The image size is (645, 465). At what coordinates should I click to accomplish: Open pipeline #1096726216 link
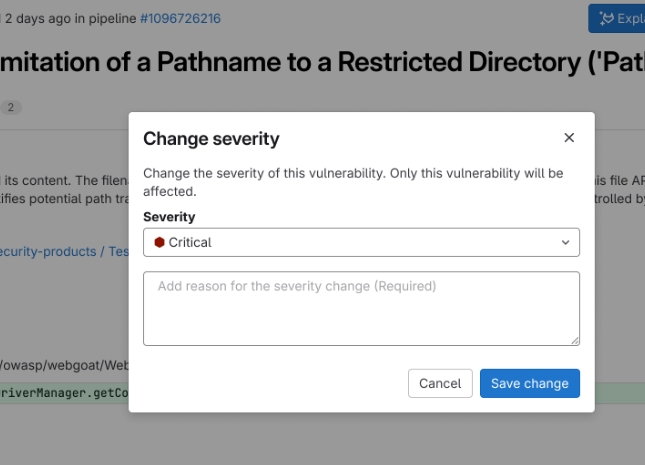(x=180, y=18)
